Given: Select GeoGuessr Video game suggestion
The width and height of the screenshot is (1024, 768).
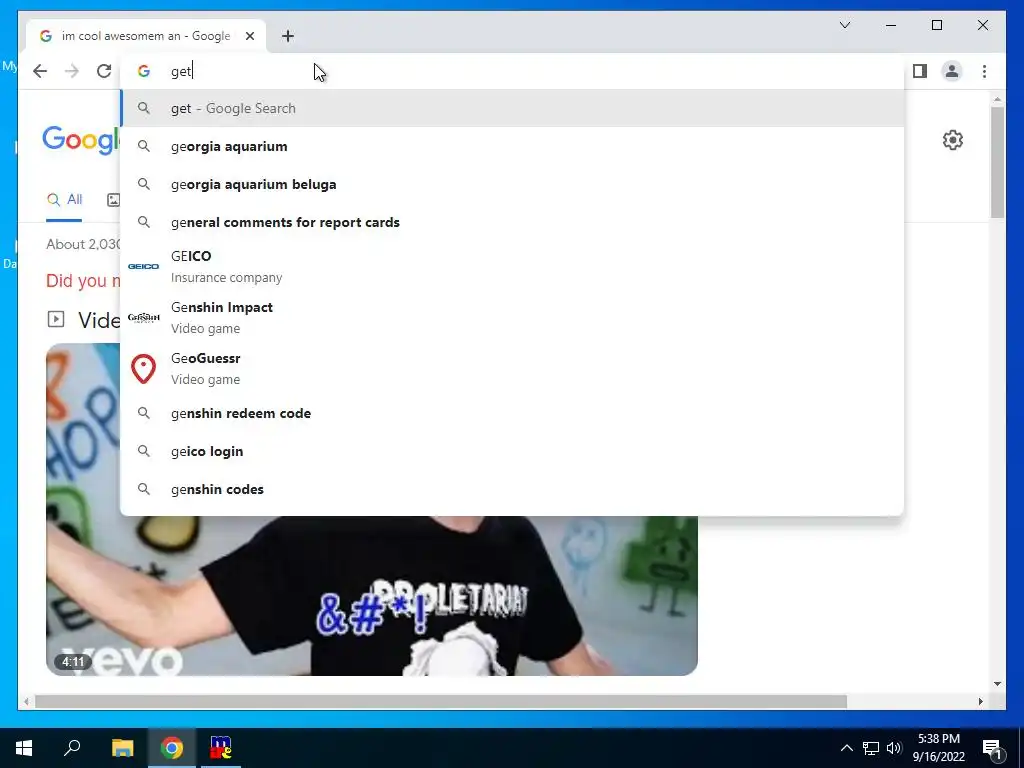Looking at the screenshot, I should [x=513, y=368].
